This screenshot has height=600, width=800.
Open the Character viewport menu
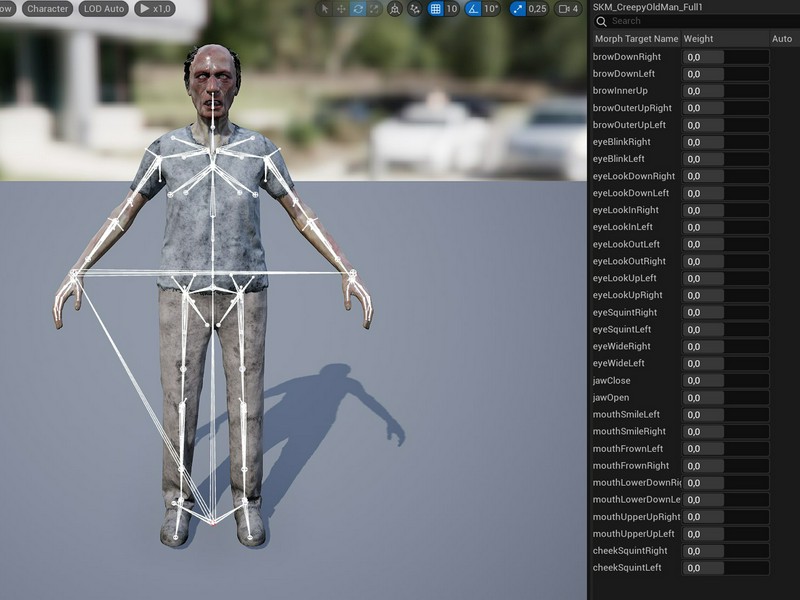click(47, 9)
